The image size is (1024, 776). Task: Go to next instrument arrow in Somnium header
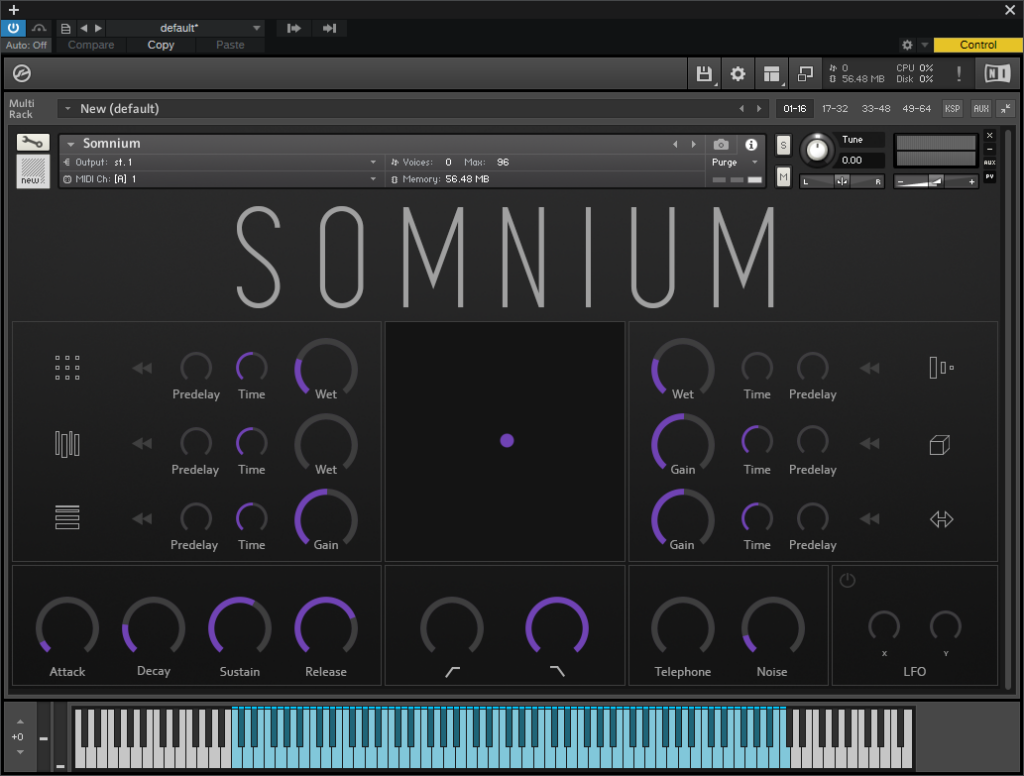694,144
